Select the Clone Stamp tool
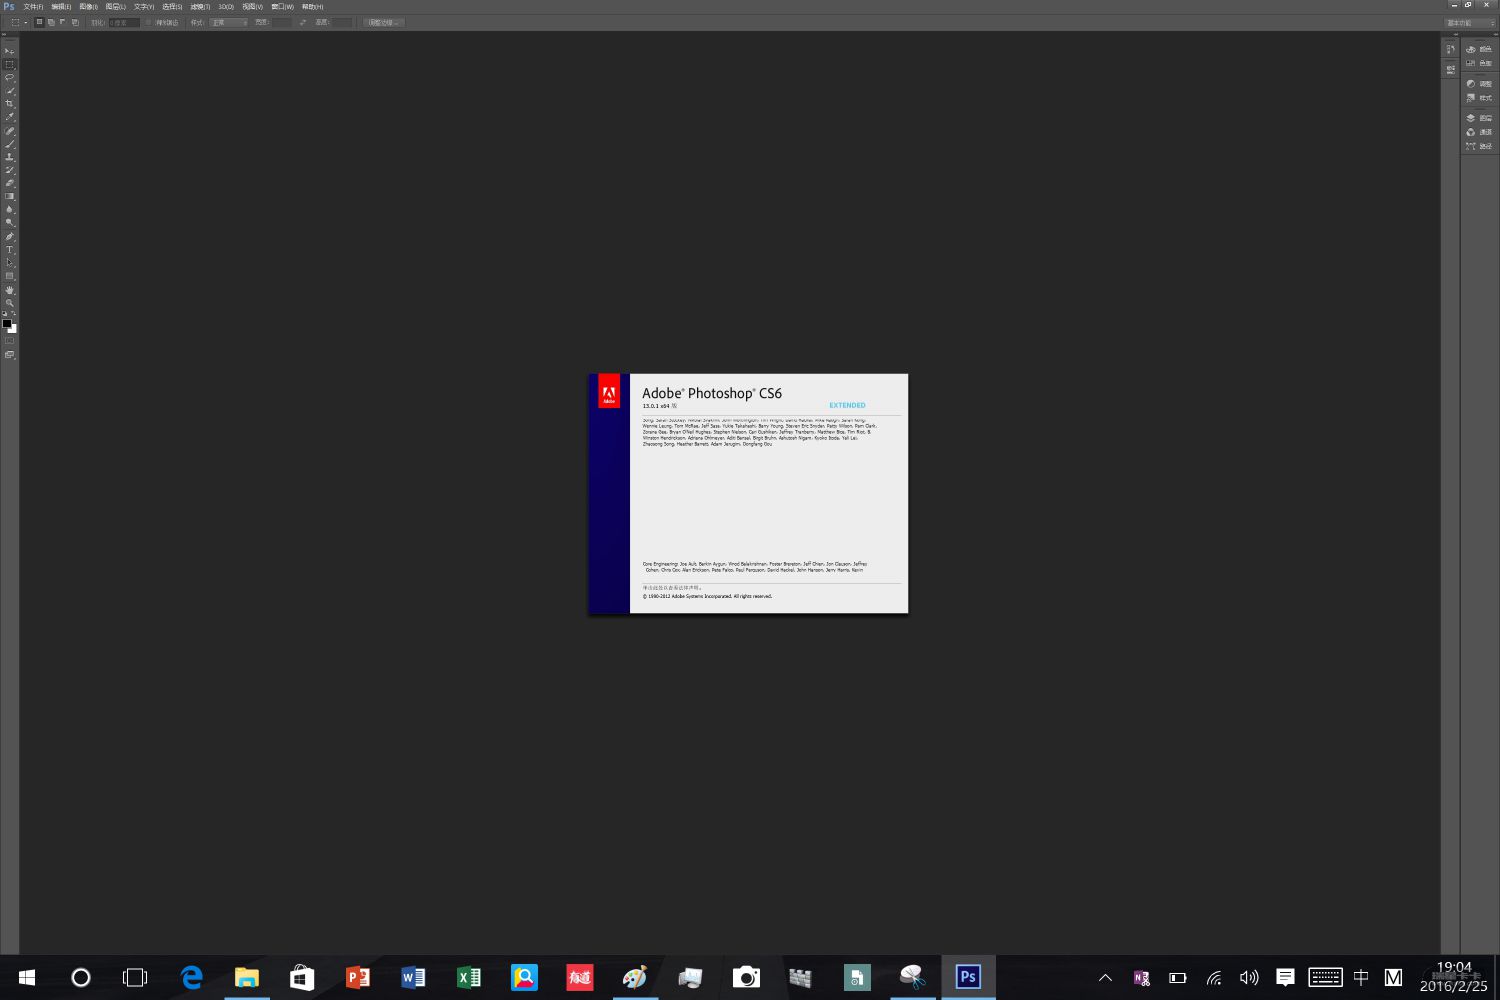The width and height of the screenshot is (1500, 1000). [x=10, y=157]
